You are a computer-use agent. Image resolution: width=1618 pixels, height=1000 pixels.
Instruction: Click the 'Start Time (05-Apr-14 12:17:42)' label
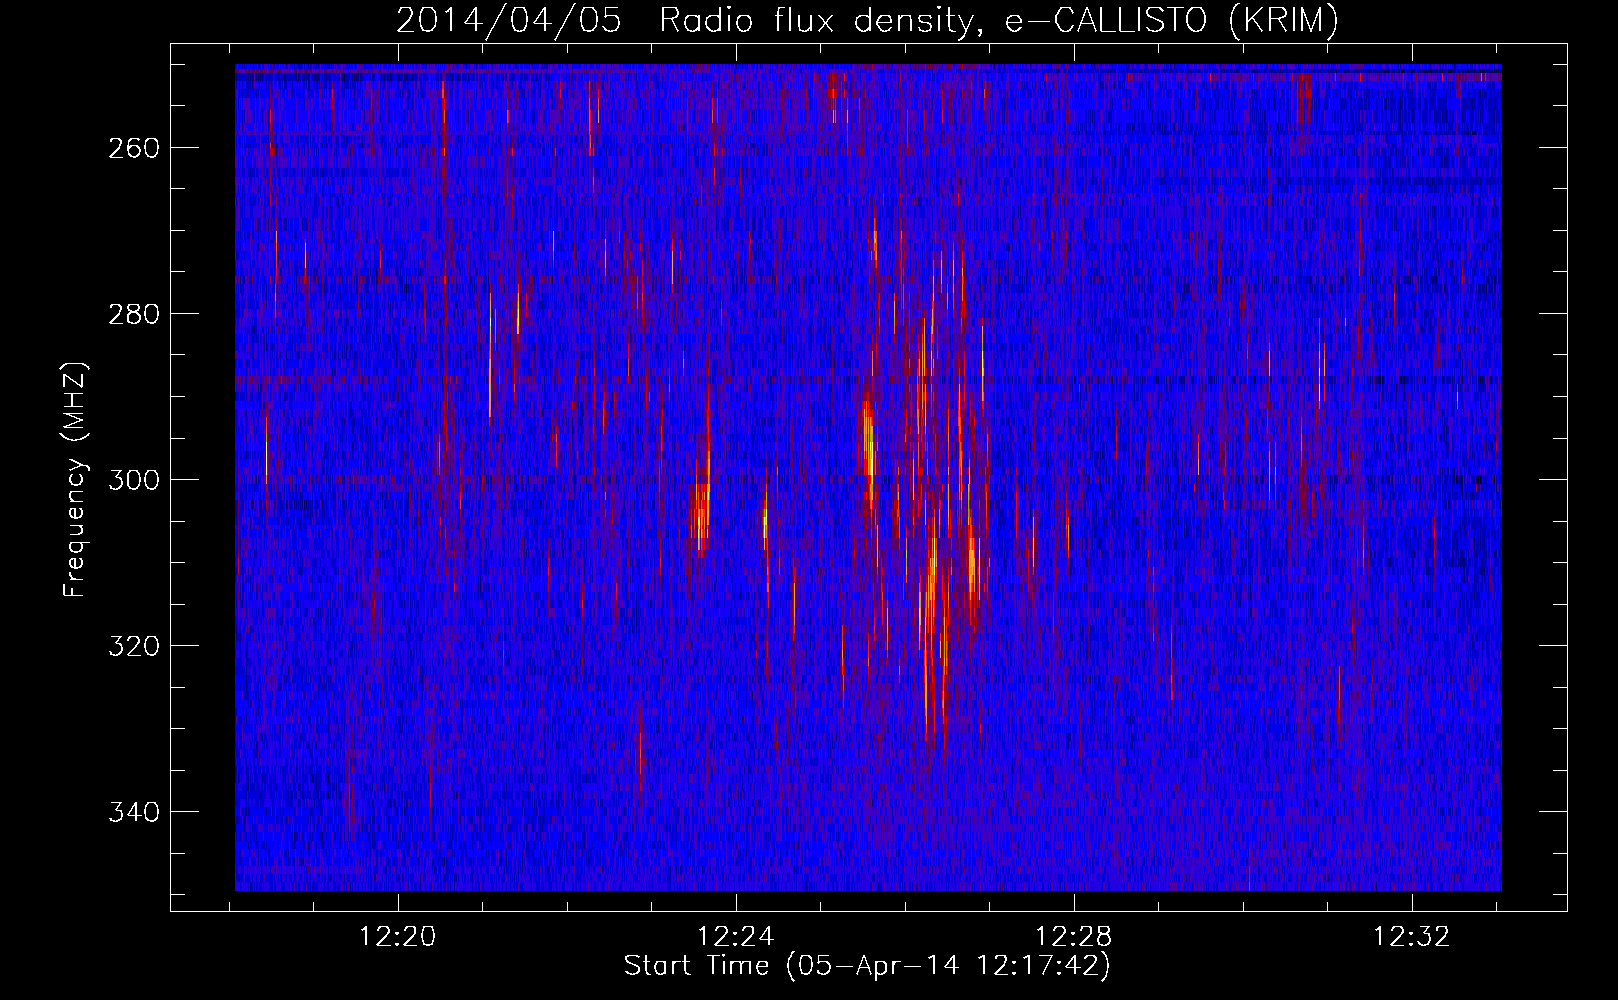[x=867, y=966]
